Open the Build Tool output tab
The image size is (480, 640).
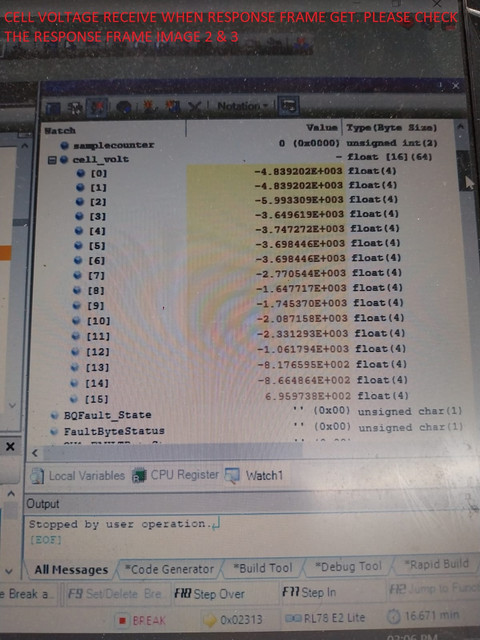(x=262, y=568)
